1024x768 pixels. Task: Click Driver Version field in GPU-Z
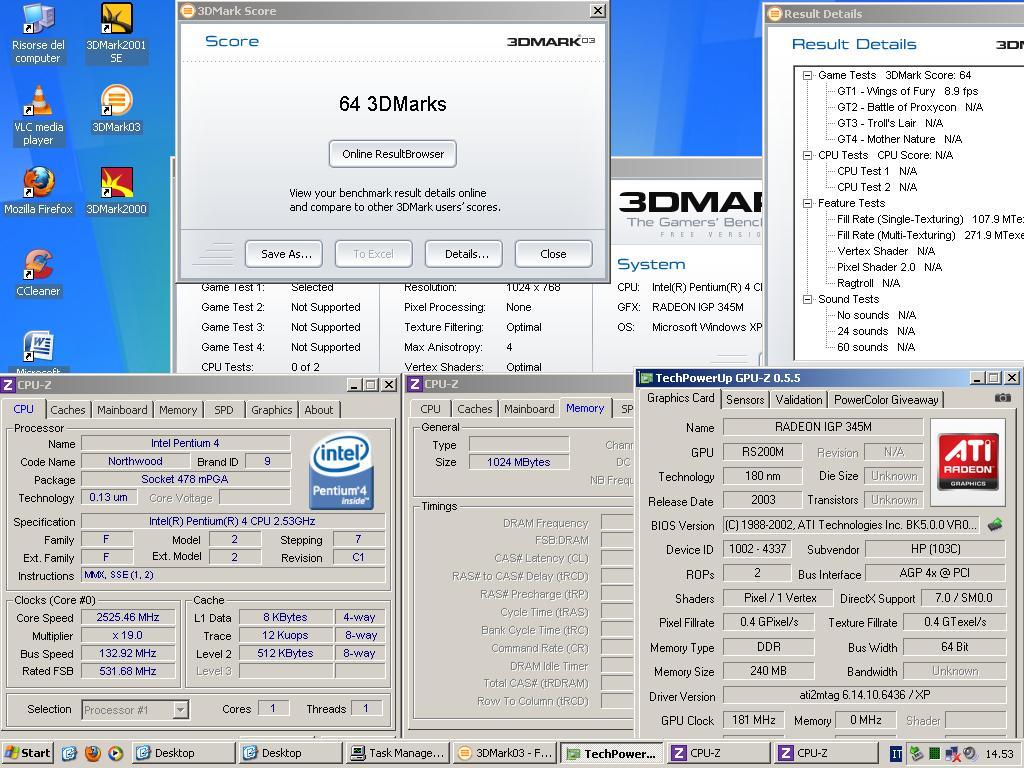pos(864,695)
